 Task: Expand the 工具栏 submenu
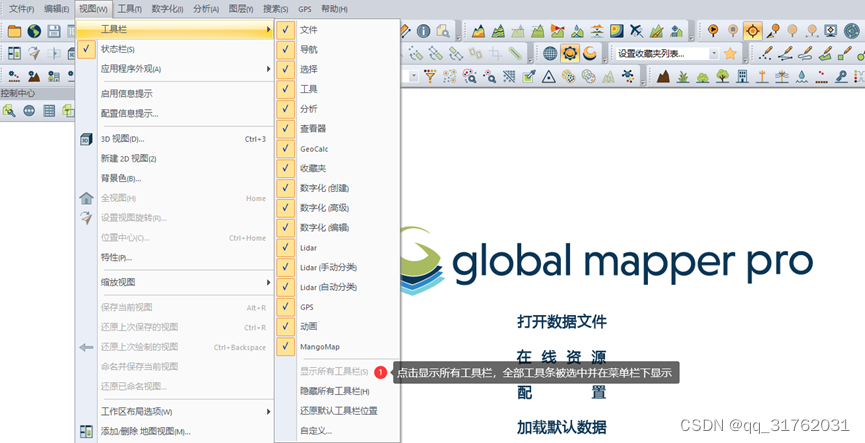(174, 29)
